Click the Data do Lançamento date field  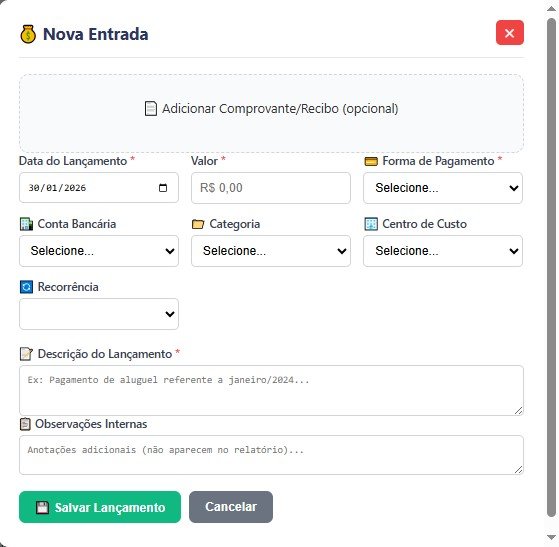[x=99, y=188]
